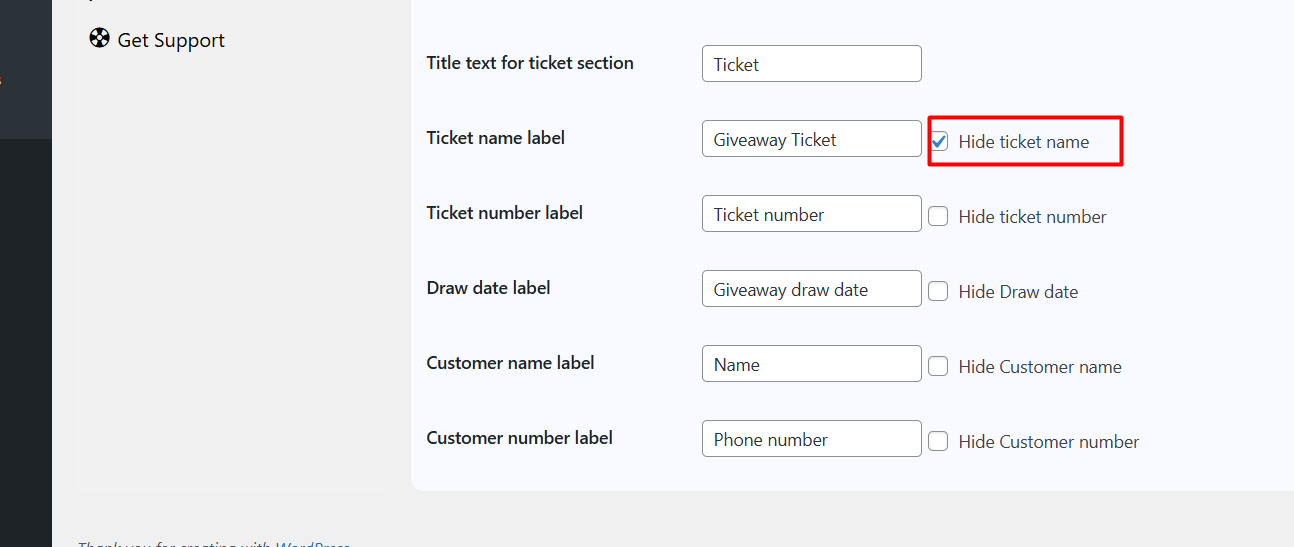Click the Phone number input box
The height and width of the screenshot is (547, 1294).
(811, 439)
